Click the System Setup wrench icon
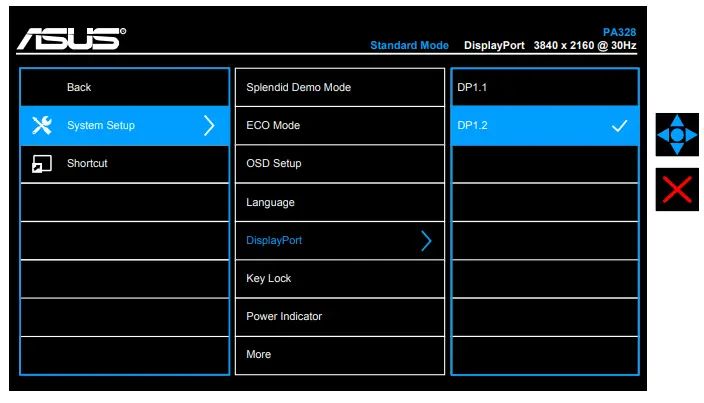The image size is (704, 403). pos(42,125)
